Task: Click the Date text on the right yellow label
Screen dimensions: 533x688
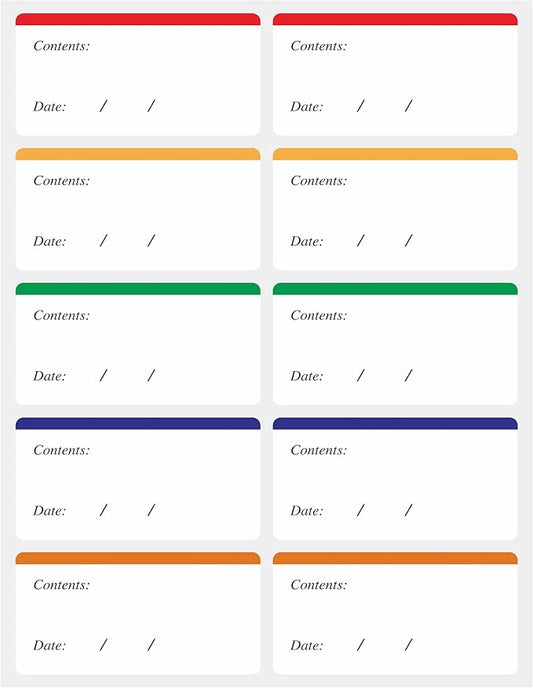Action: coord(307,241)
